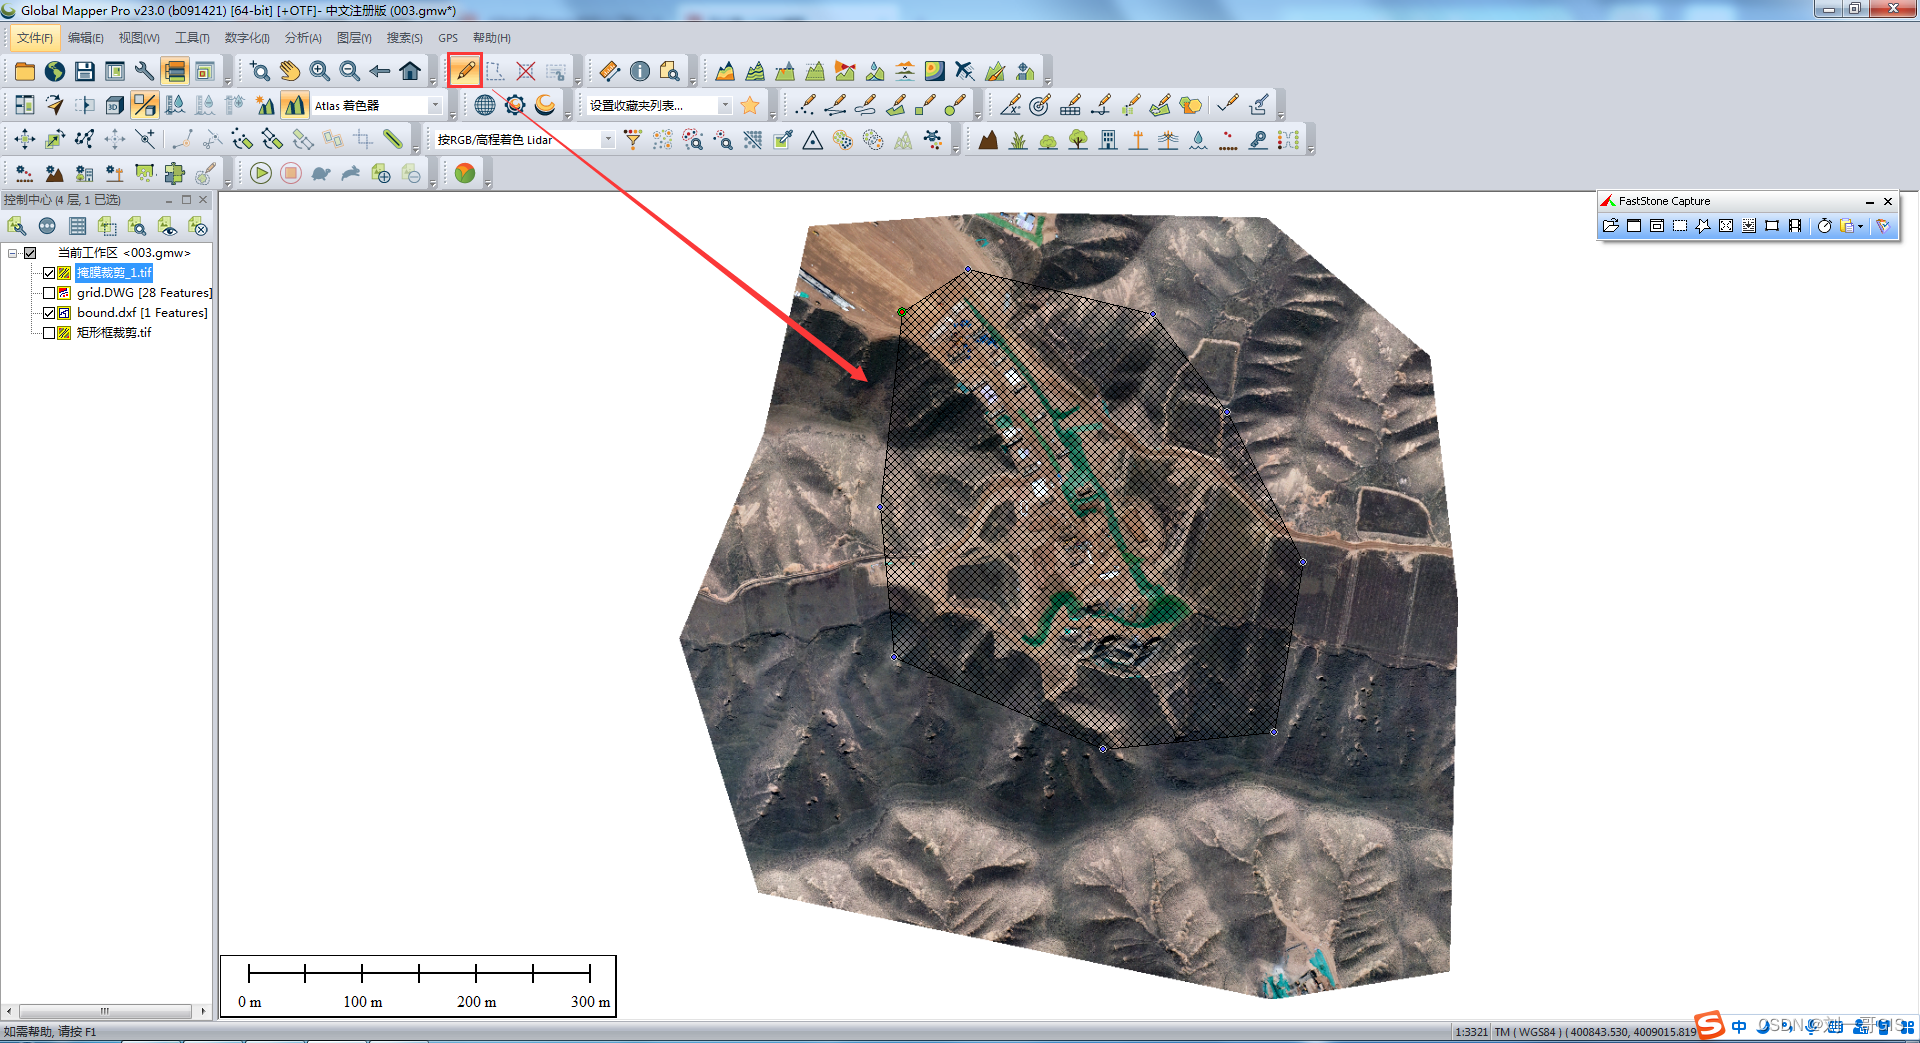Open the 帮助 menu
Viewport: 1920px width, 1043px height.
click(492, 38)
